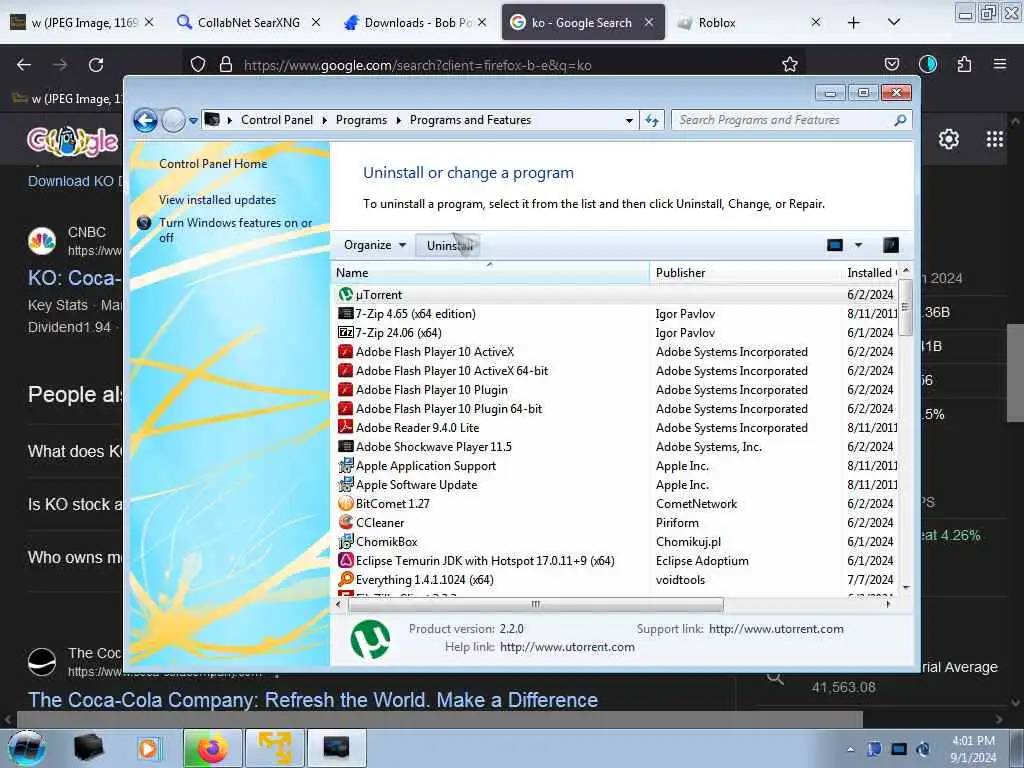Select Apple Software Update icon
The height and width of the screenshot is (768, 1024).
click(x=345, y=485)
